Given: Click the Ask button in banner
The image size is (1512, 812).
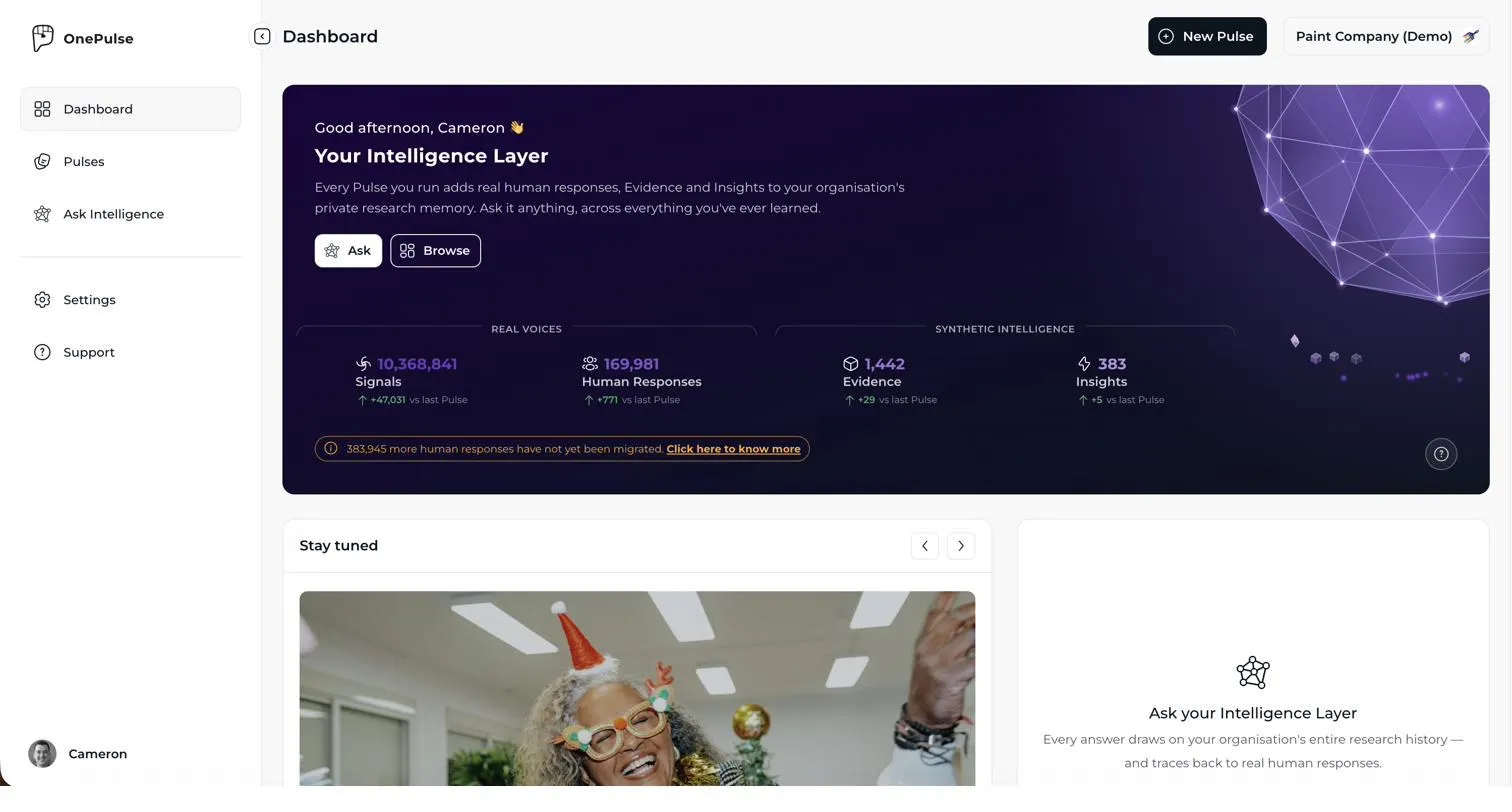Looking at the screenshot, I should [348, 251].
